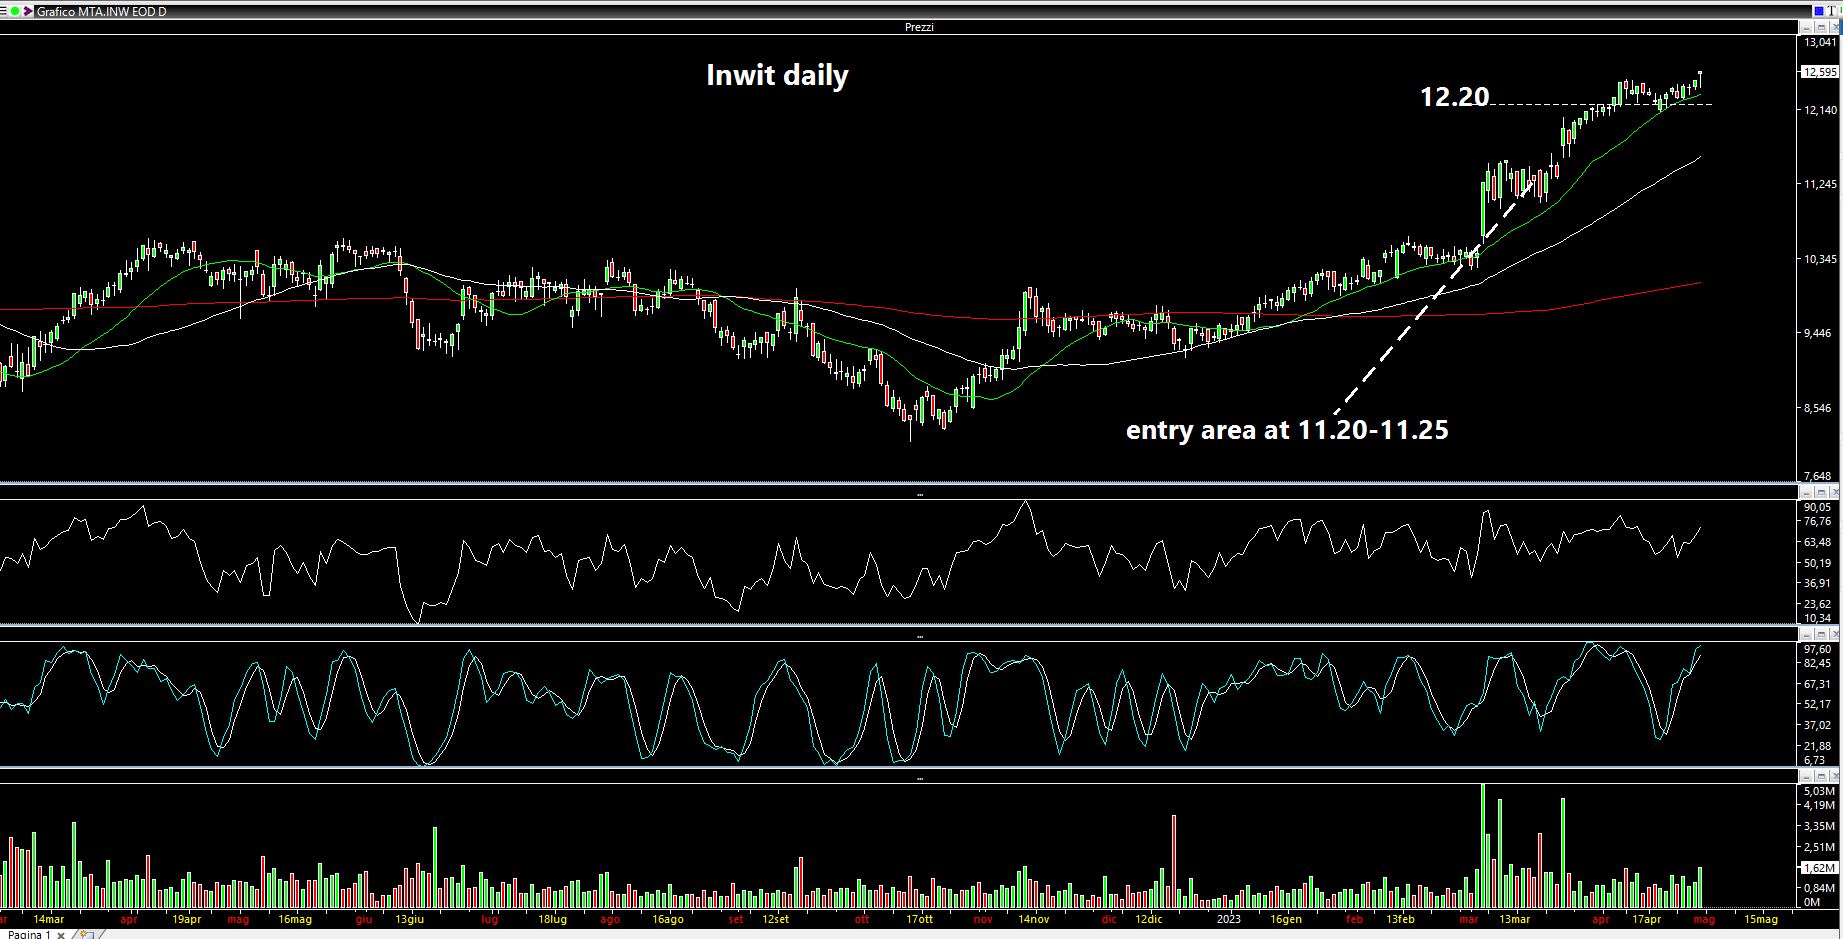Click the 5,03M volume scale value
Image resolution: width=1843 pixels, height=939 pixels.
click(1819, 791)
